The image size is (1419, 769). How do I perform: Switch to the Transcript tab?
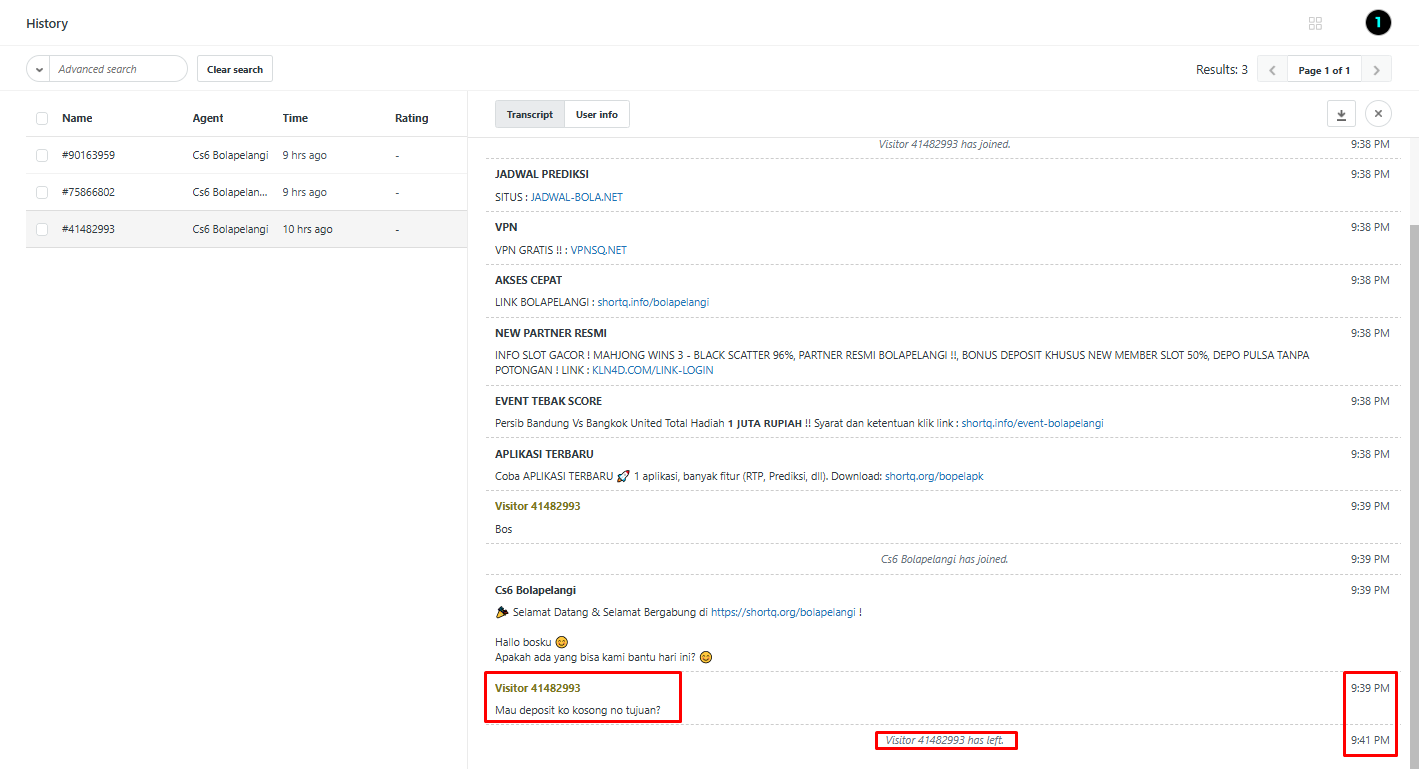530,114
